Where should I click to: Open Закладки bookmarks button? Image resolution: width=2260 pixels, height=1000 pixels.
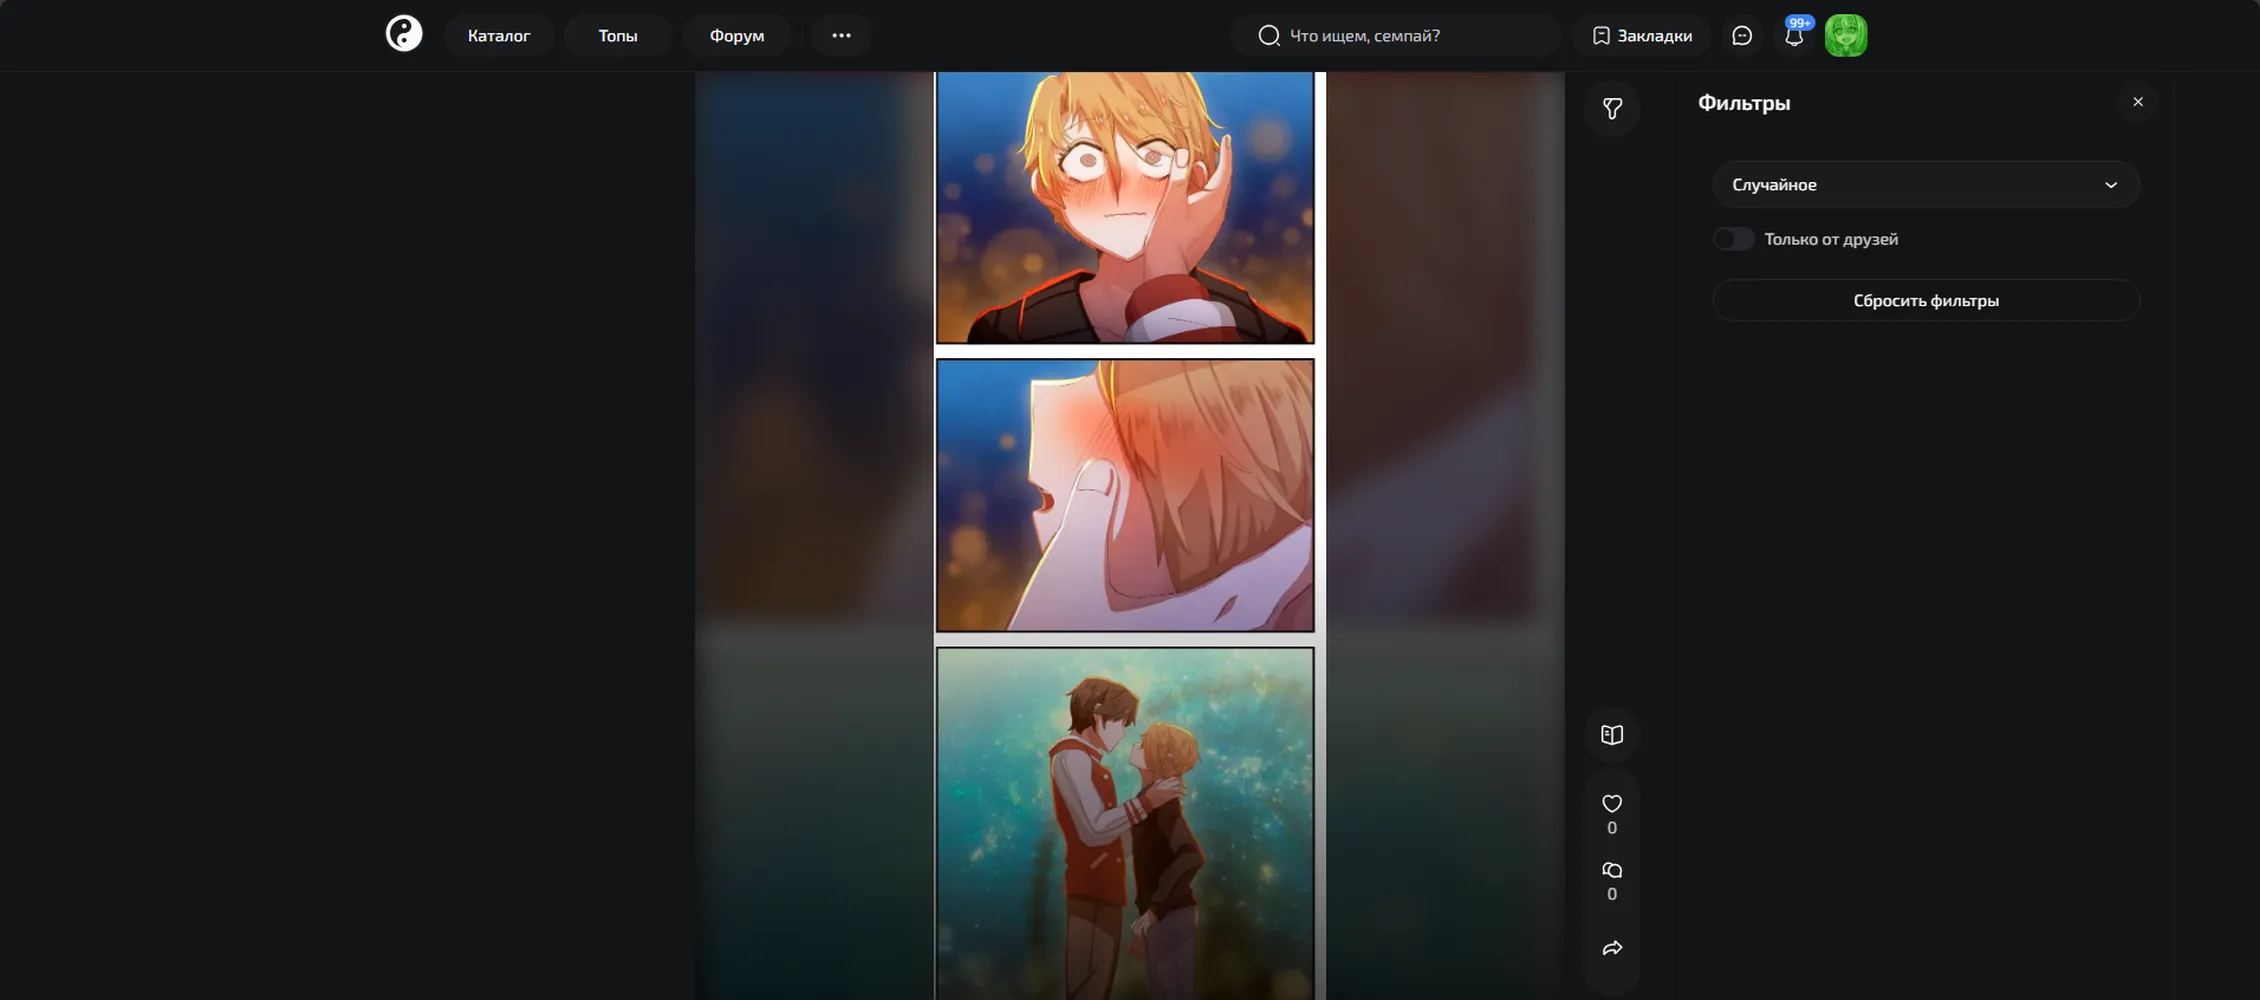pyautogui.click(x=1642, y=35)
